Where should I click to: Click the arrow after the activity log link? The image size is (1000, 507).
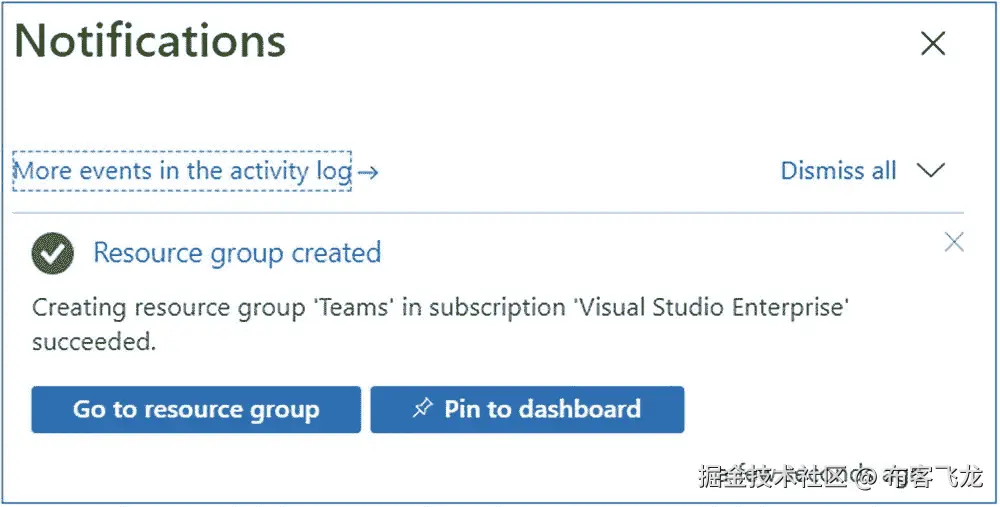[368, 173]
